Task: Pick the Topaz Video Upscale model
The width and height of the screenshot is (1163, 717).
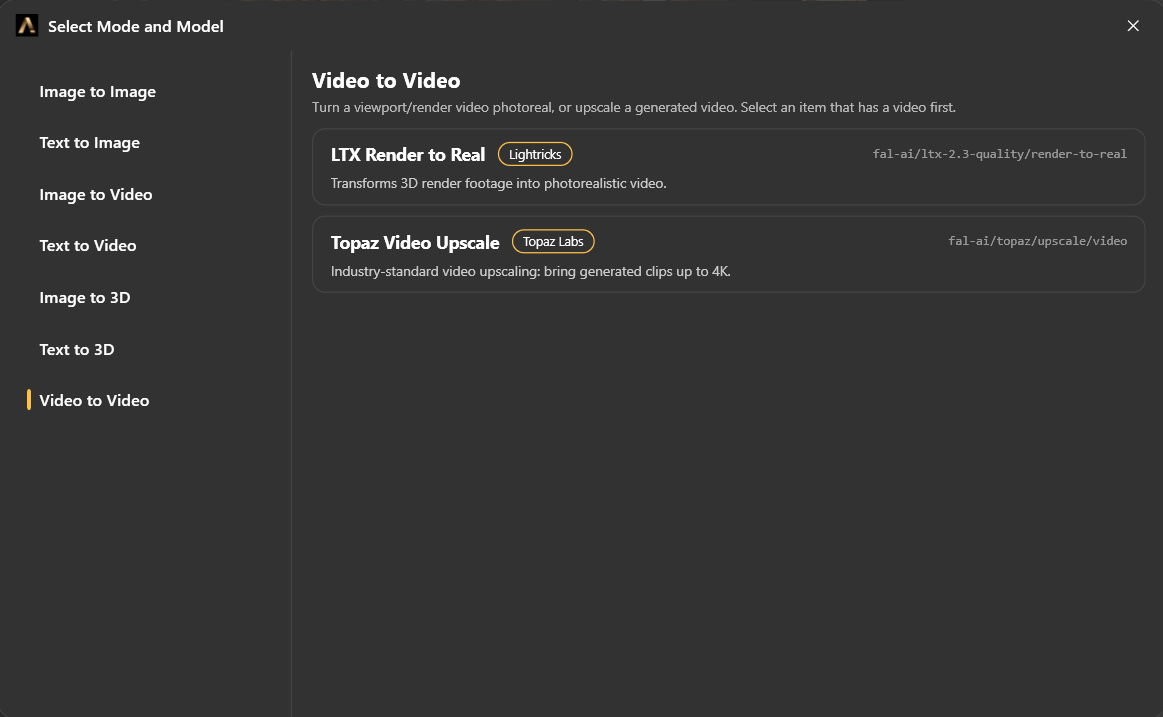Action: coord(728,254)
